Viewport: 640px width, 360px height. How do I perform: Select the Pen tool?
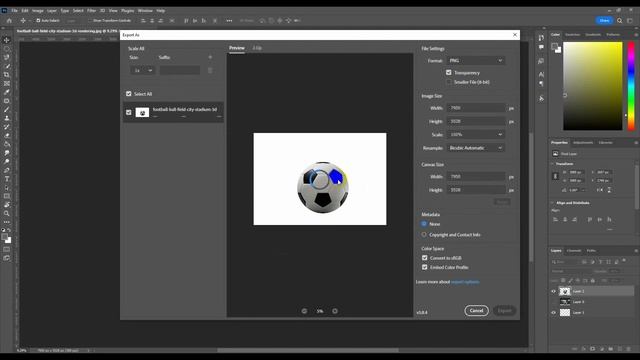coord(7,170)
